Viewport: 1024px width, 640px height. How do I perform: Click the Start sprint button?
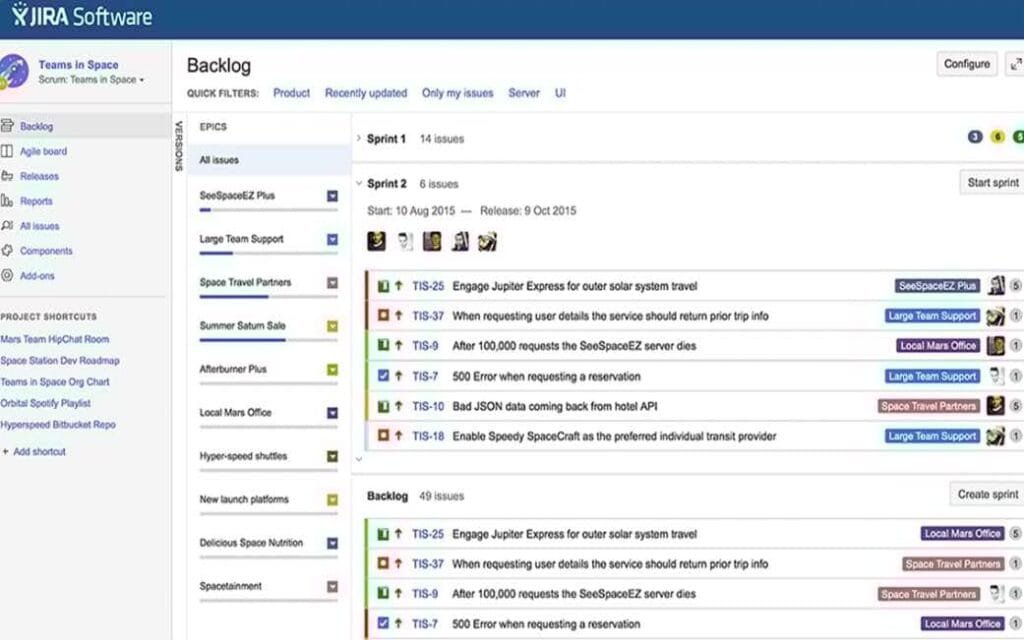pyautogui.click(x=992, y=182)
